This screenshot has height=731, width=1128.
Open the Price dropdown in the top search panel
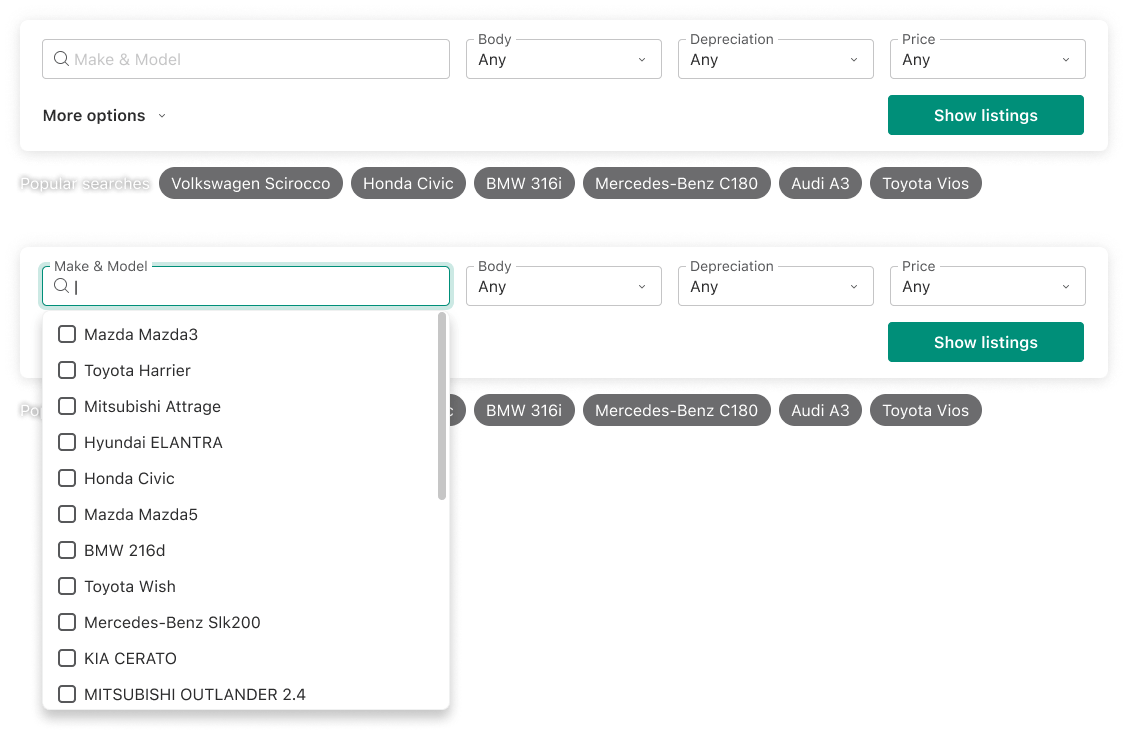(x=987, y=59)
